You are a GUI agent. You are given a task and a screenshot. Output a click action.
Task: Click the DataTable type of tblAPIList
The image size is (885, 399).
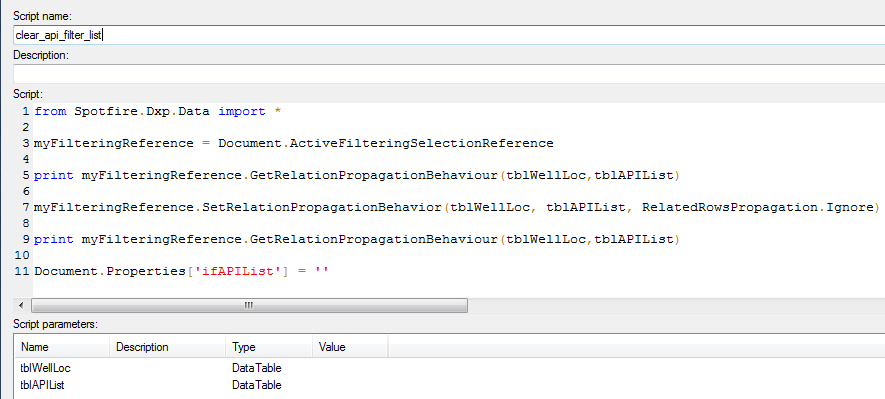(257, 385)
